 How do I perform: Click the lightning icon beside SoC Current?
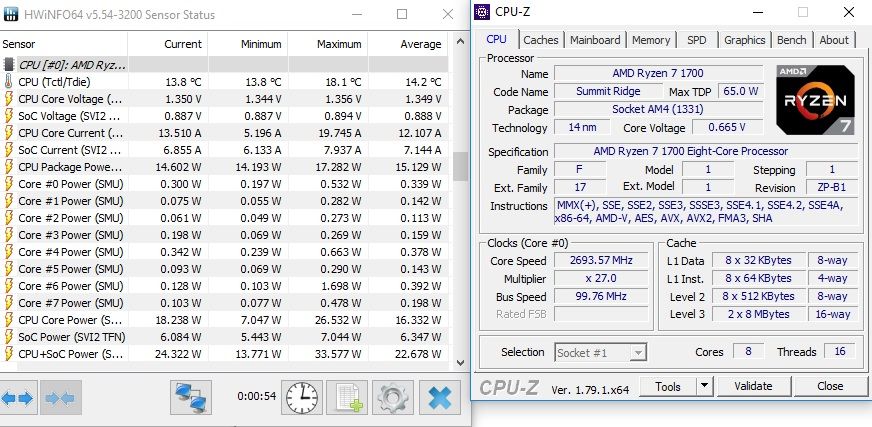tap(8, 150)
